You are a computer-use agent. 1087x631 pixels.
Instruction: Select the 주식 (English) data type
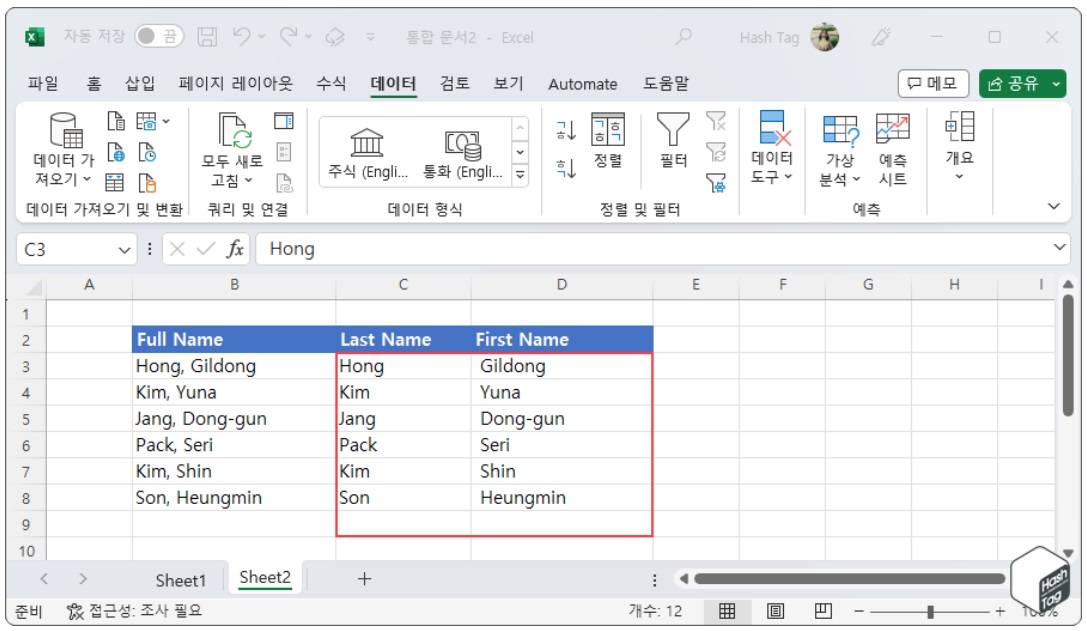367,153
